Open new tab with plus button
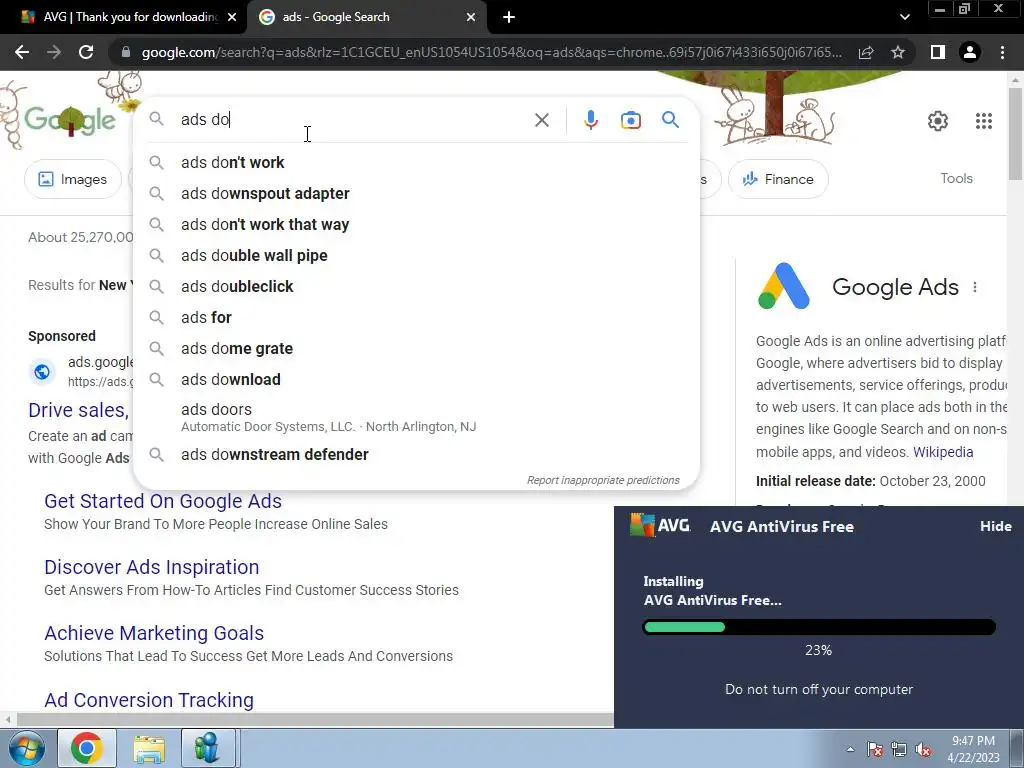The width and height of the screenshot is (1024, 768). pos(509,17)
